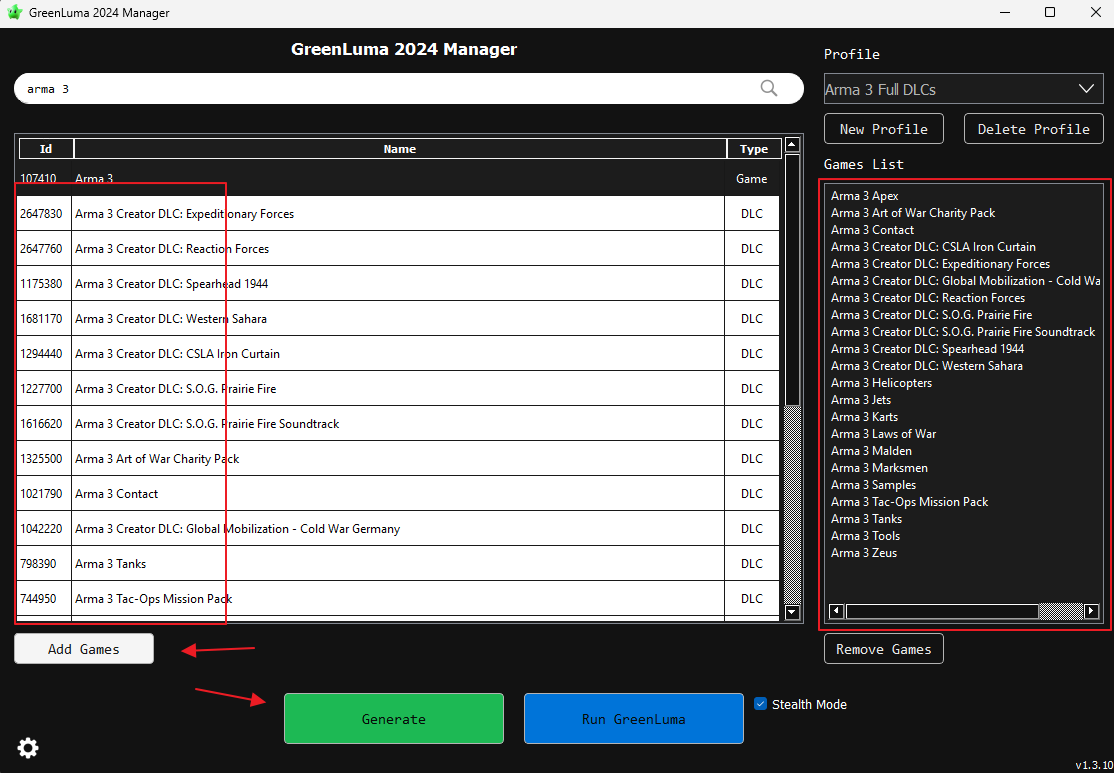Click the green Generate button
Screen dimensions: 1114x773
[x=393, y=719]
